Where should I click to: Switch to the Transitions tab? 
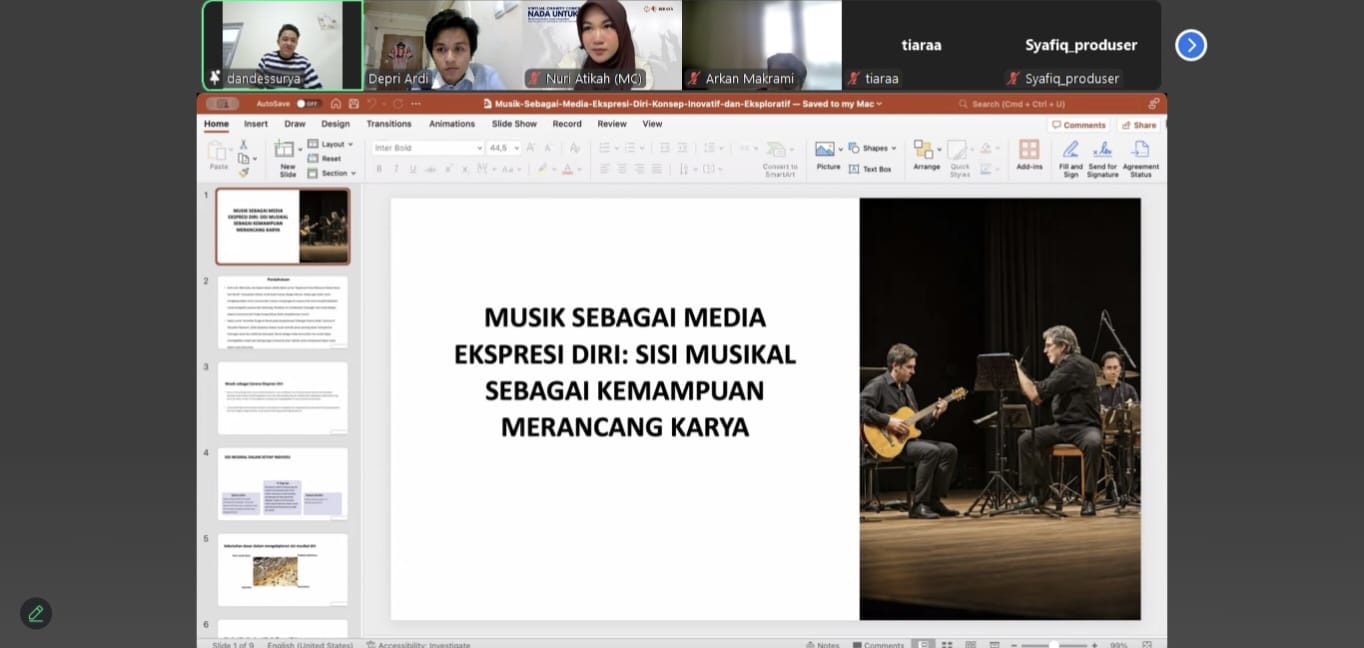pyautogui.click(x=388, y=124)
